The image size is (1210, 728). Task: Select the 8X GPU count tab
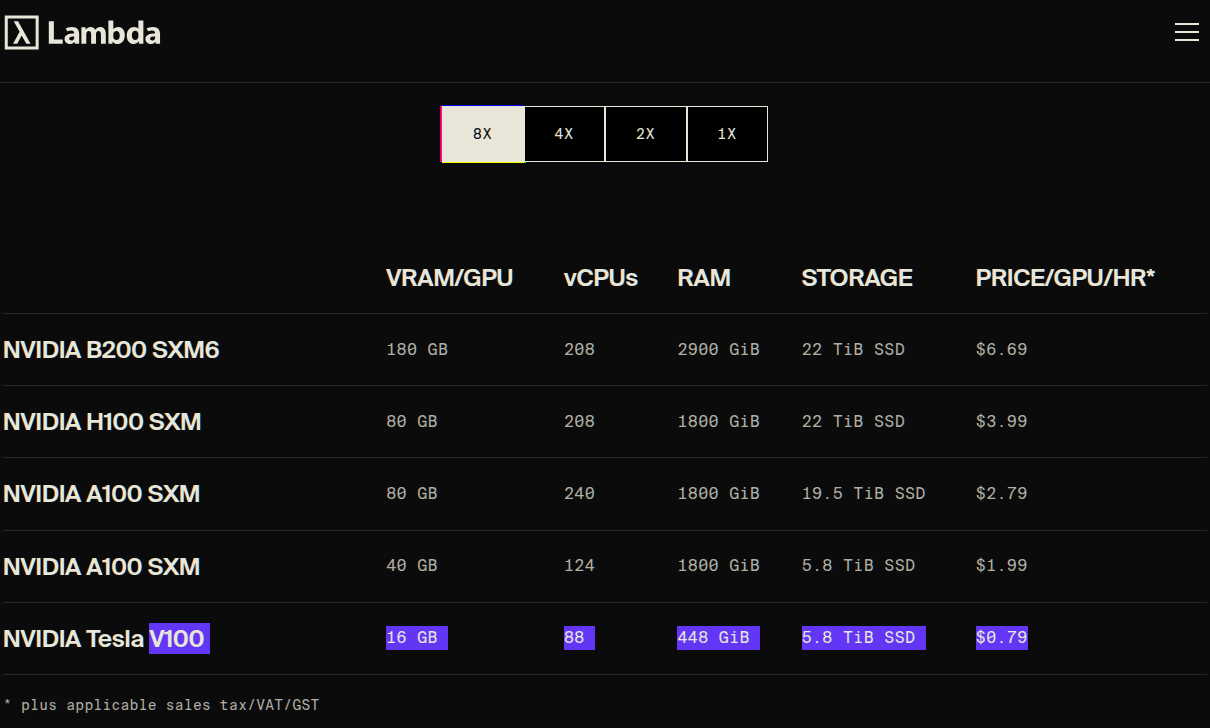point(483,134)
